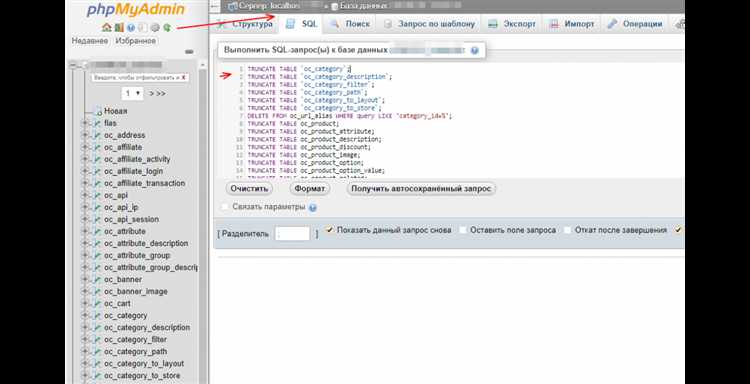Reload navigation panel with green arrow icon
This screenshot has height=384, width=750.
(x=166, y=28)
